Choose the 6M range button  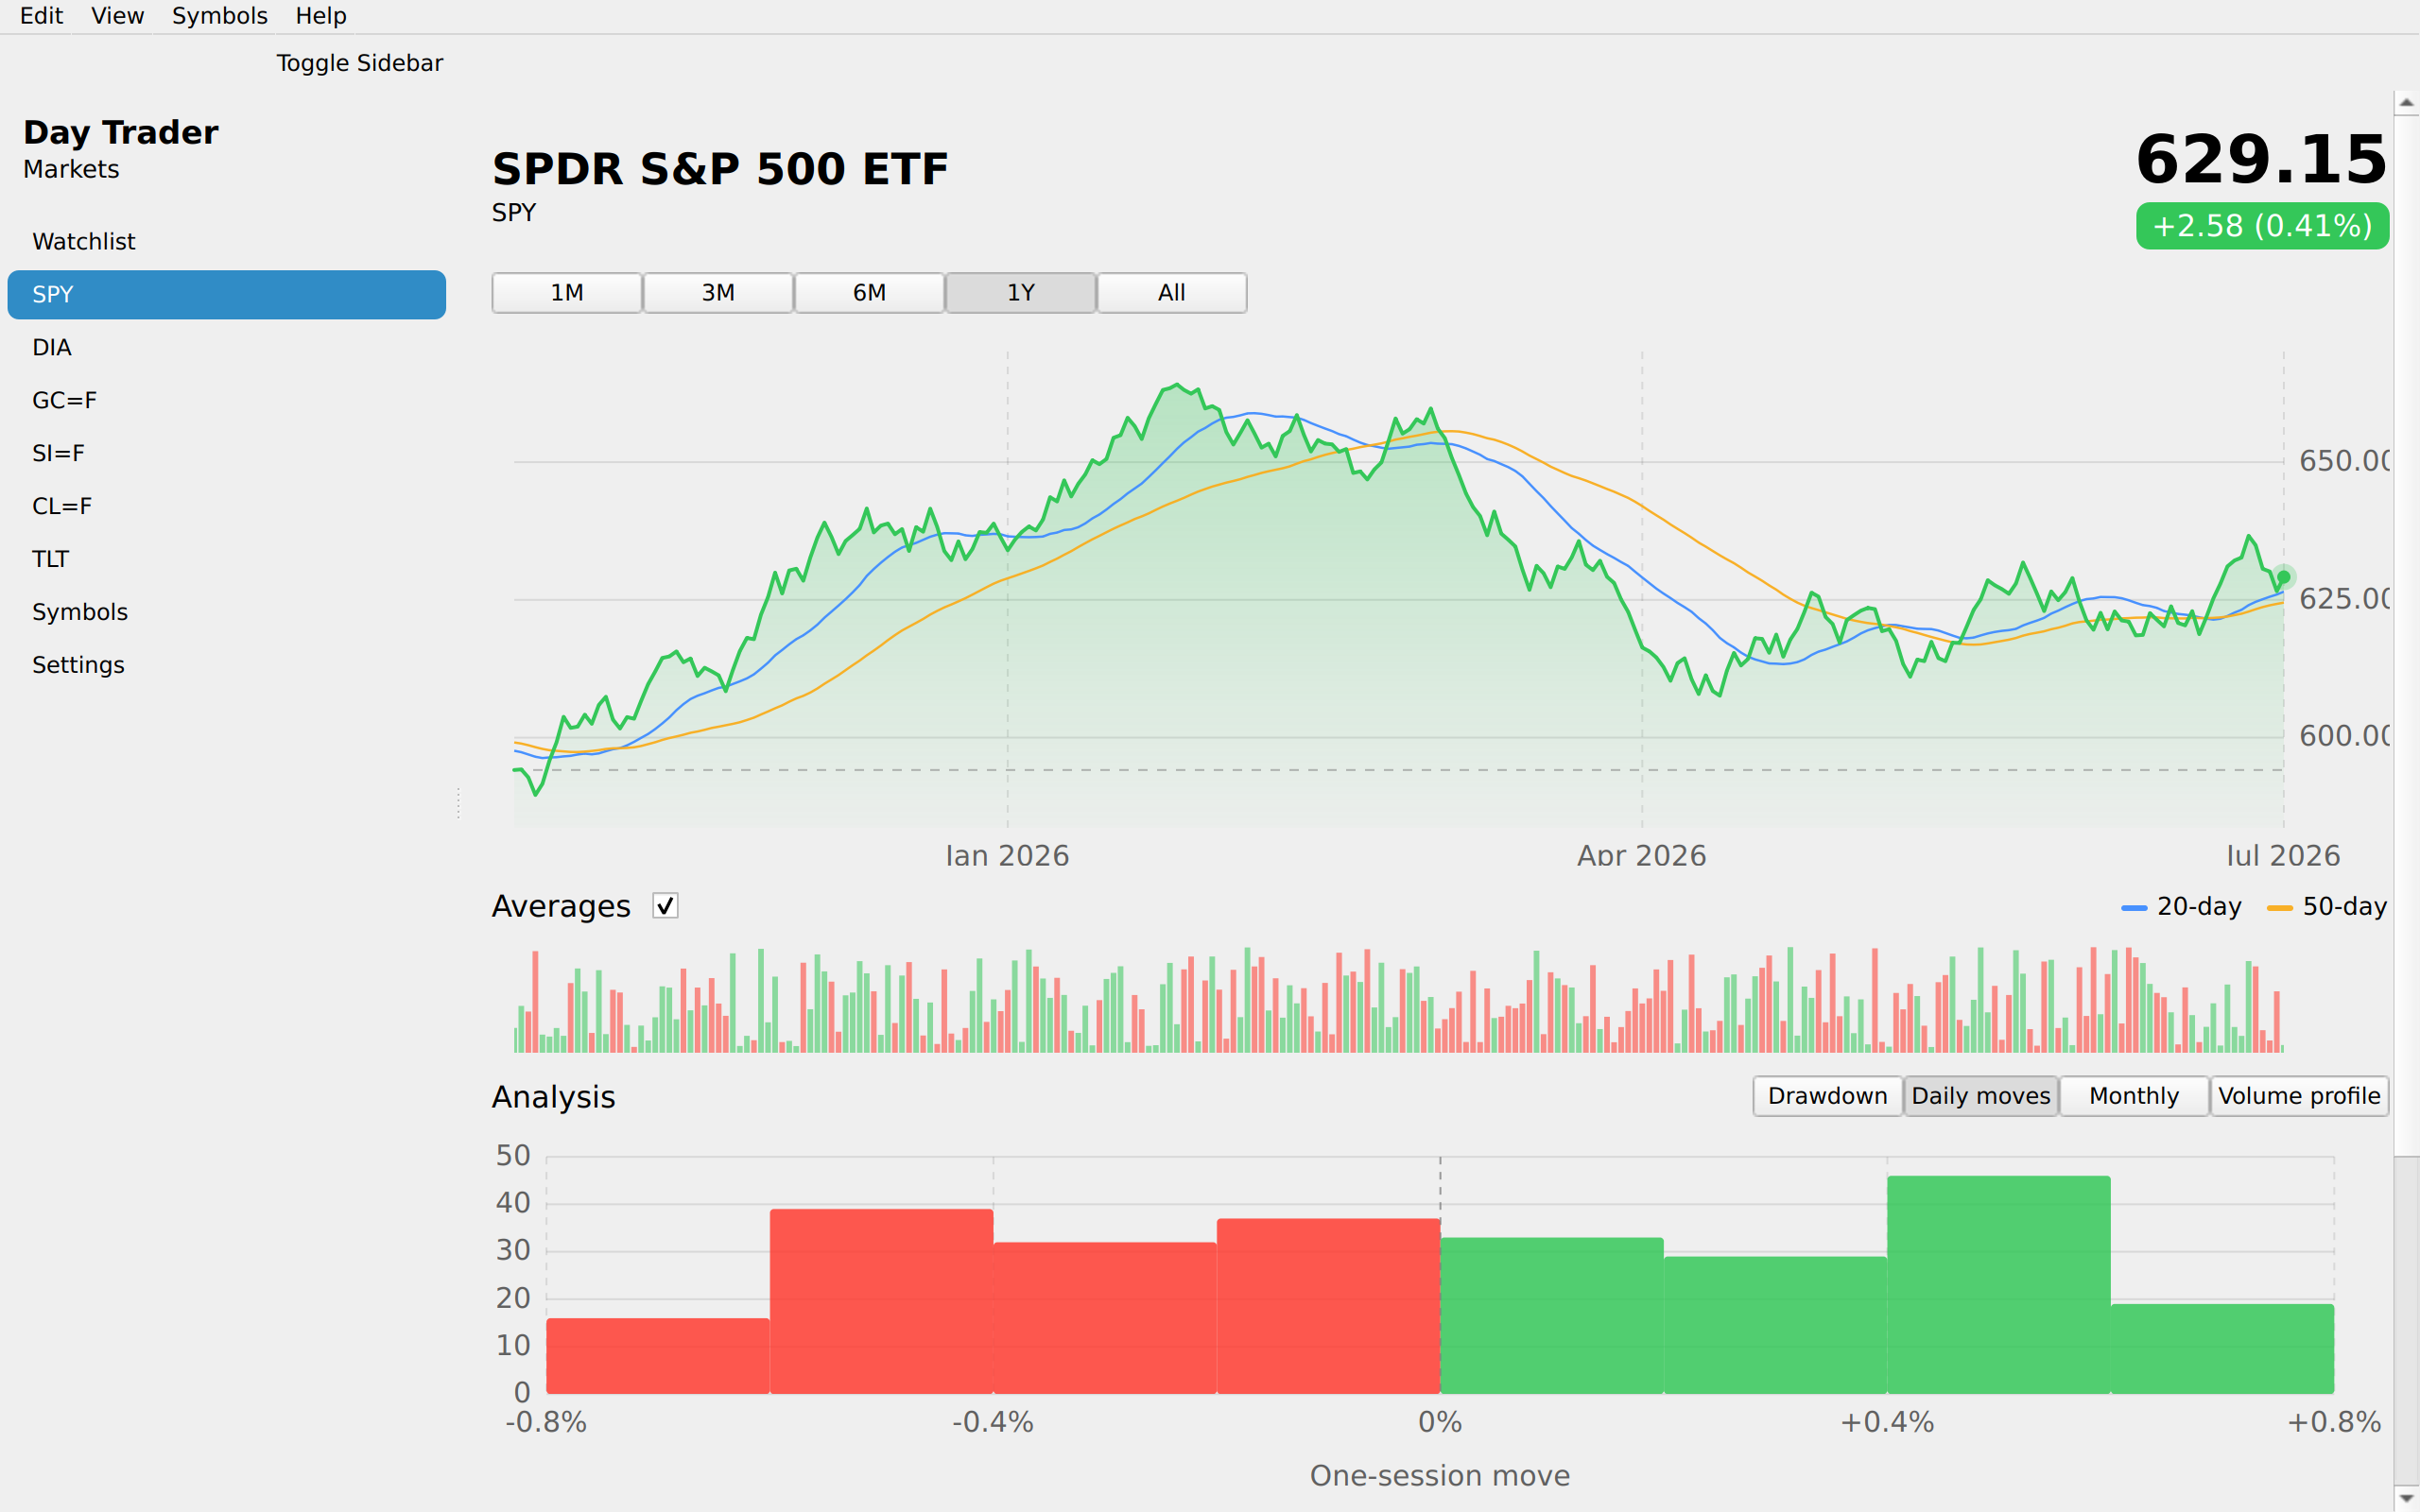pyautogui.click(x=869, y=293)
